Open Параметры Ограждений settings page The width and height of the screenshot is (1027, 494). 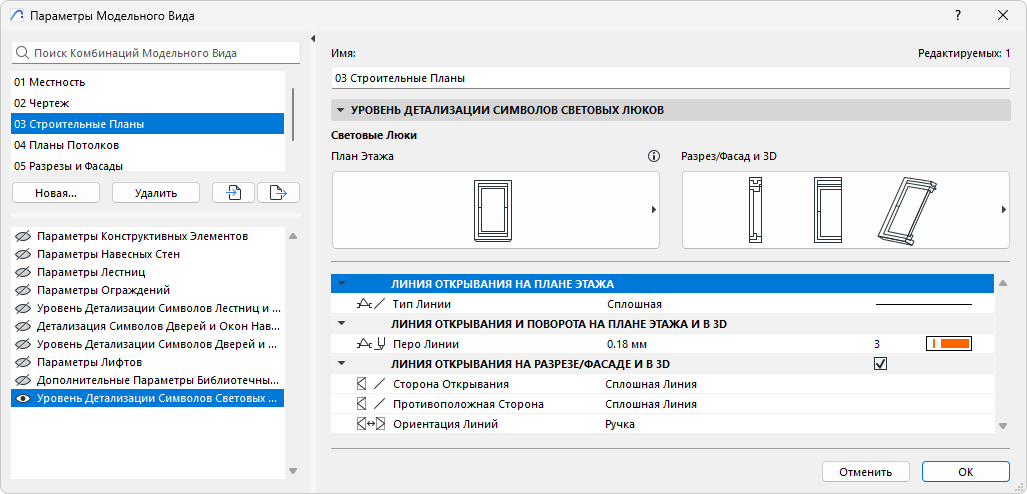[103, 290]
